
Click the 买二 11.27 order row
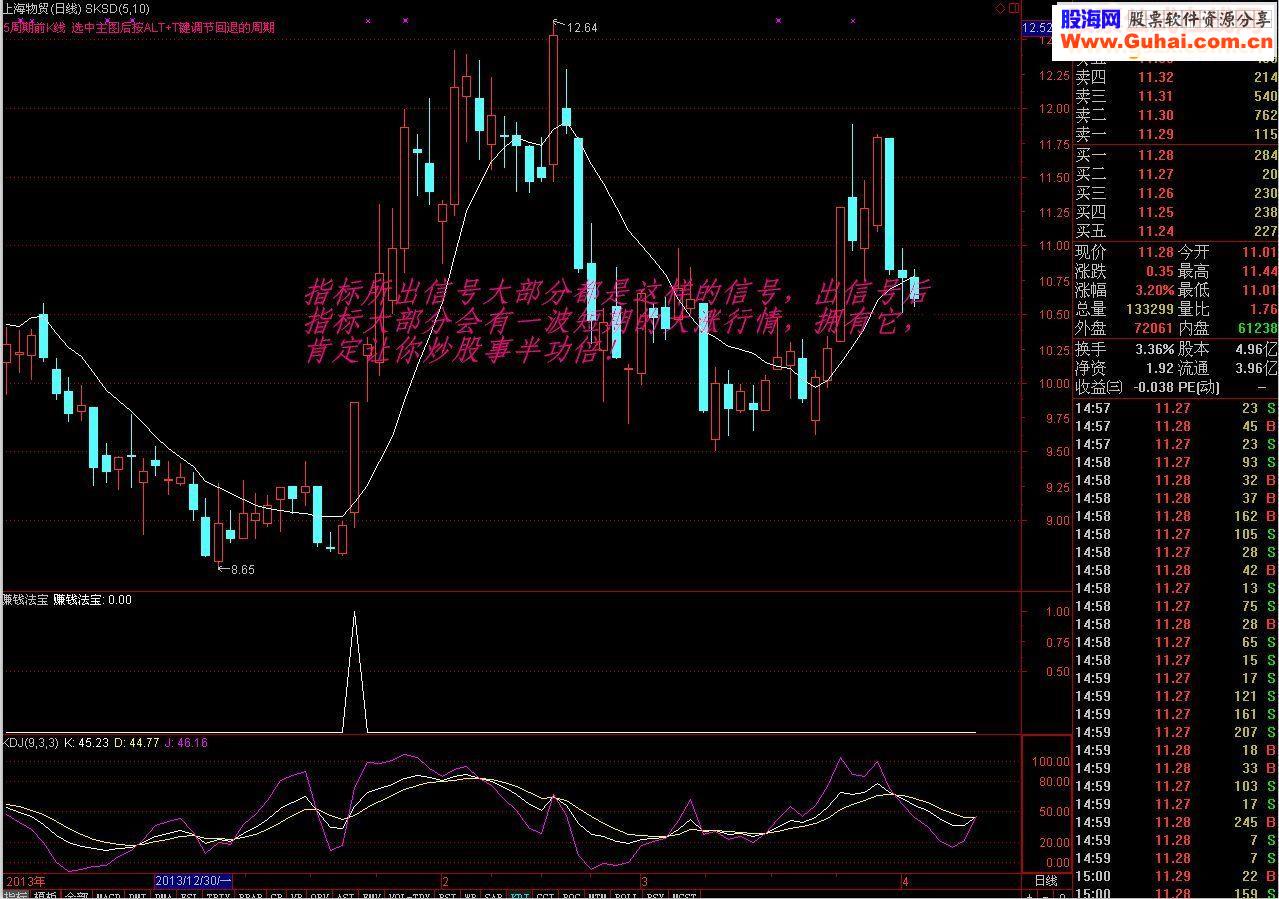pos(1176,174)
